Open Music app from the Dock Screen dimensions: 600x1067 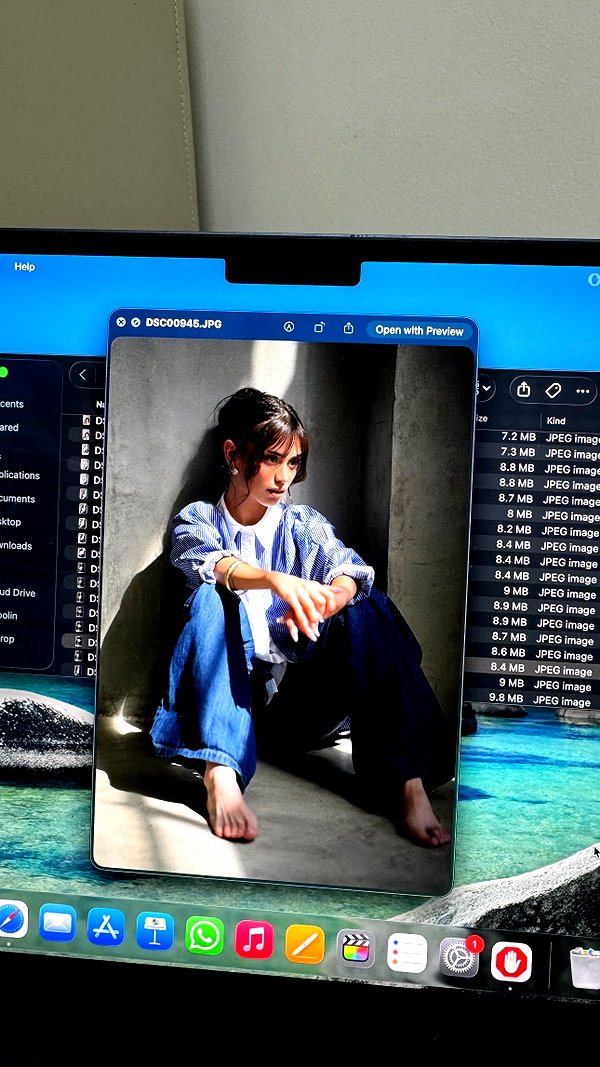254,940
